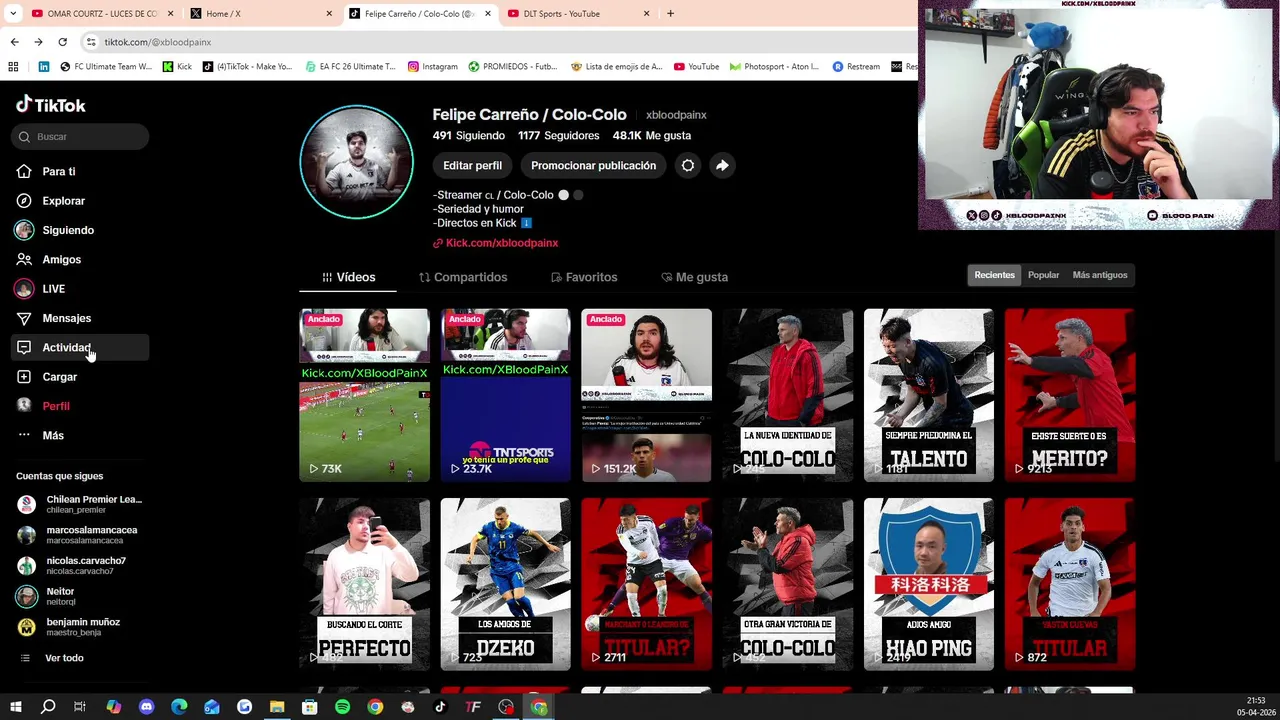The width and height of the screenshot is (1280, 720).
Task: Switch to OMAR COURTZ browser tab
Action: pyautogui.click(x=100, y=14)
